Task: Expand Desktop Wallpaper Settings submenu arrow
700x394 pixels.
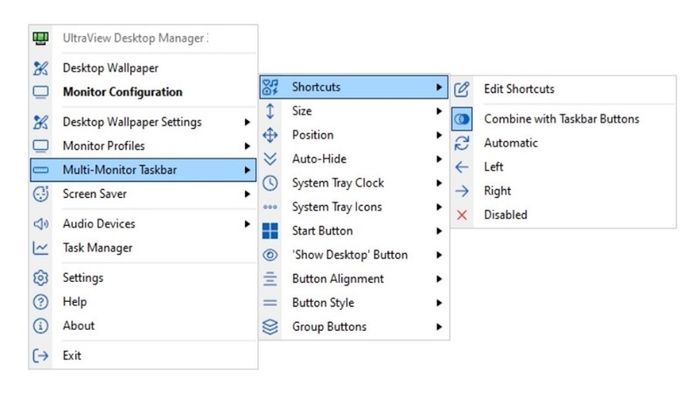Action: click(247, 122)
